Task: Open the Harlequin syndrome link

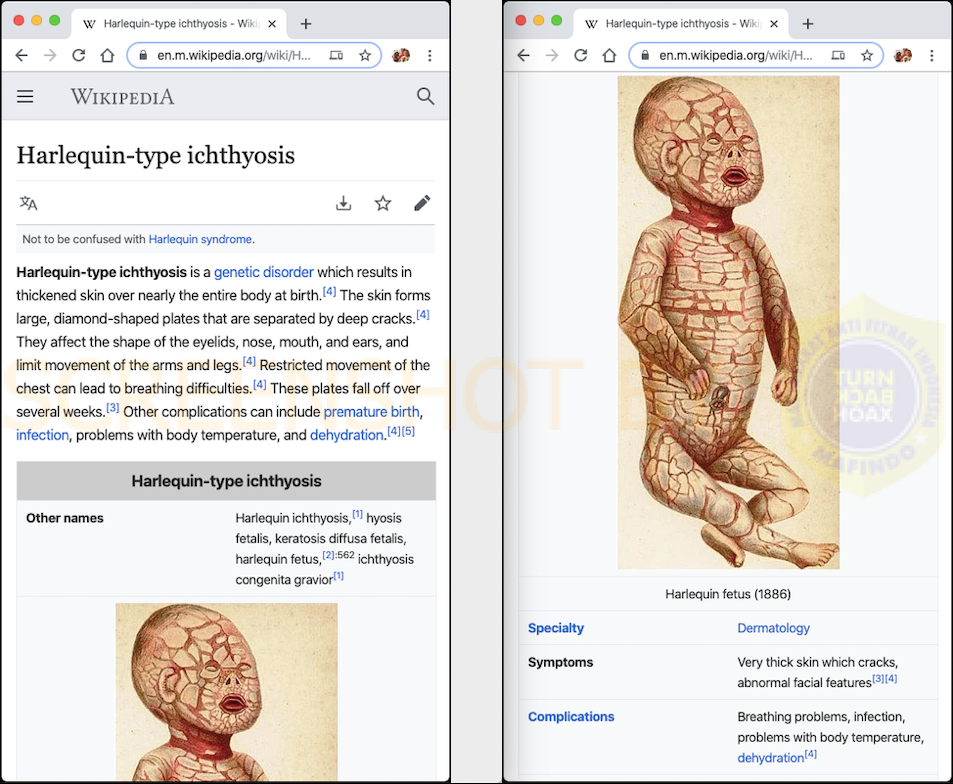Action: [200, 239]
